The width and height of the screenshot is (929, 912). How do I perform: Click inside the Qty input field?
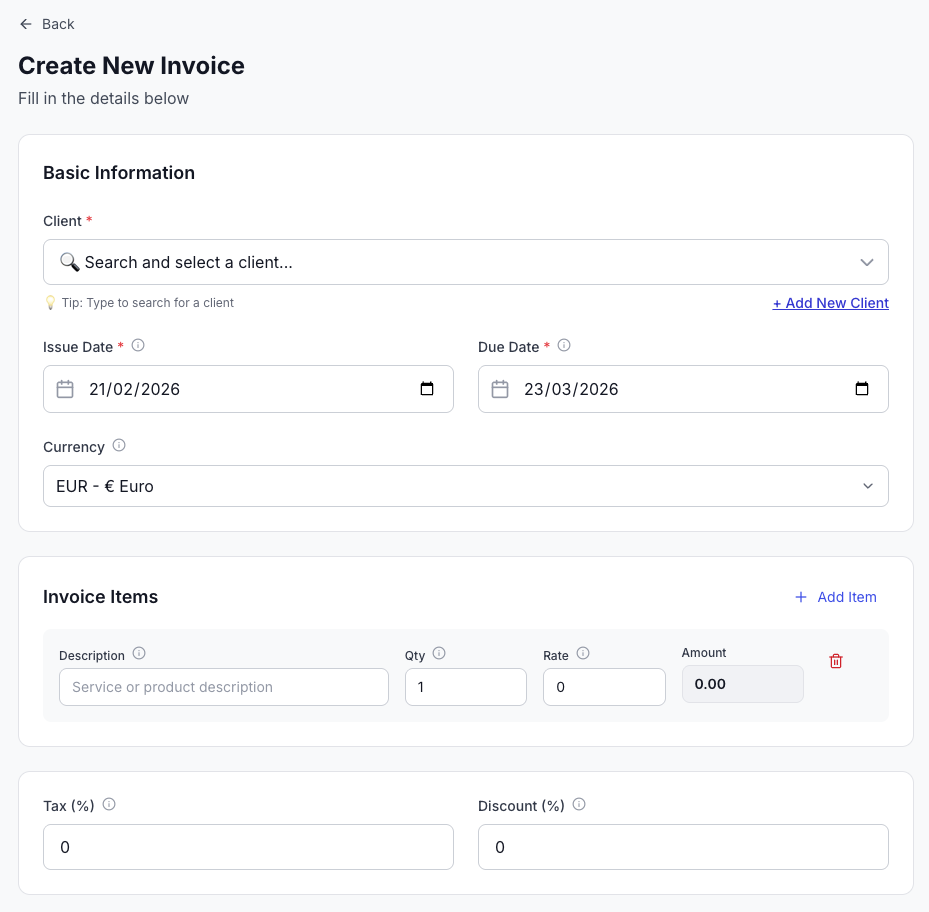(465, 686)
